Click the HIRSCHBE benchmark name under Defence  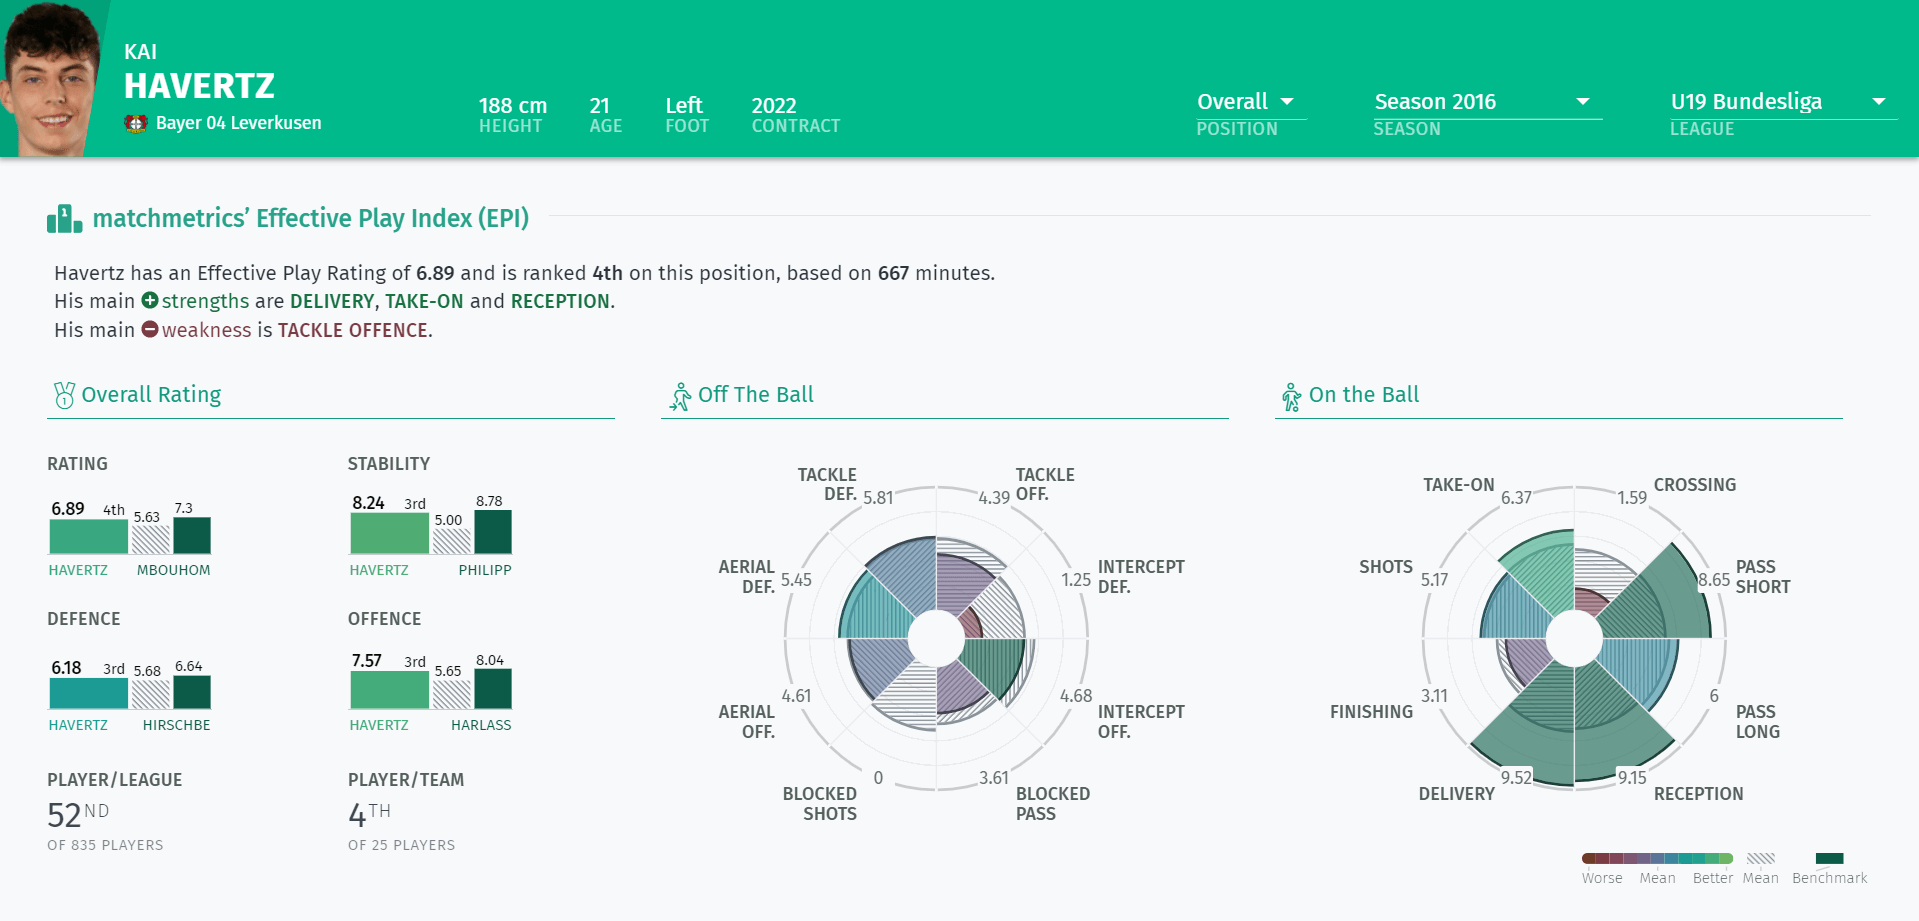[x=176, y=725]
